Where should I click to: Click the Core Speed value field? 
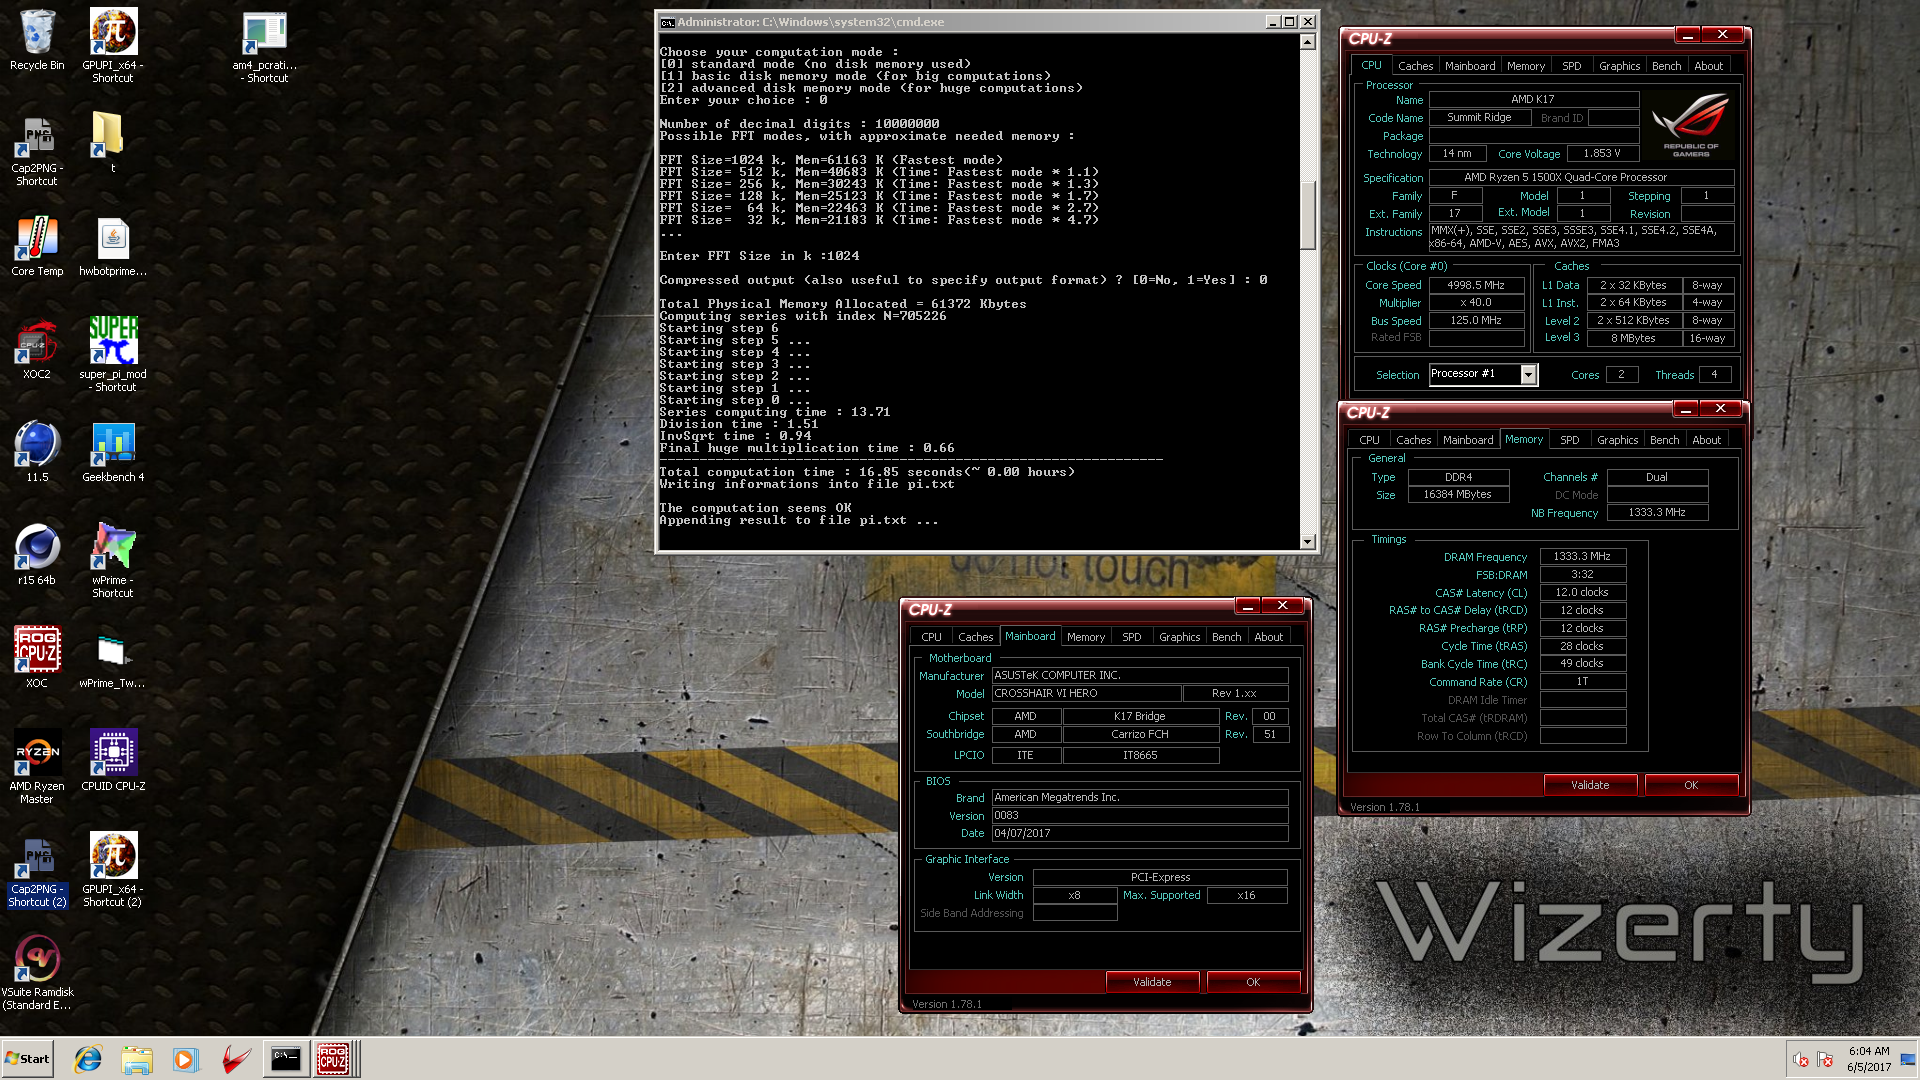pos(1476,285)
